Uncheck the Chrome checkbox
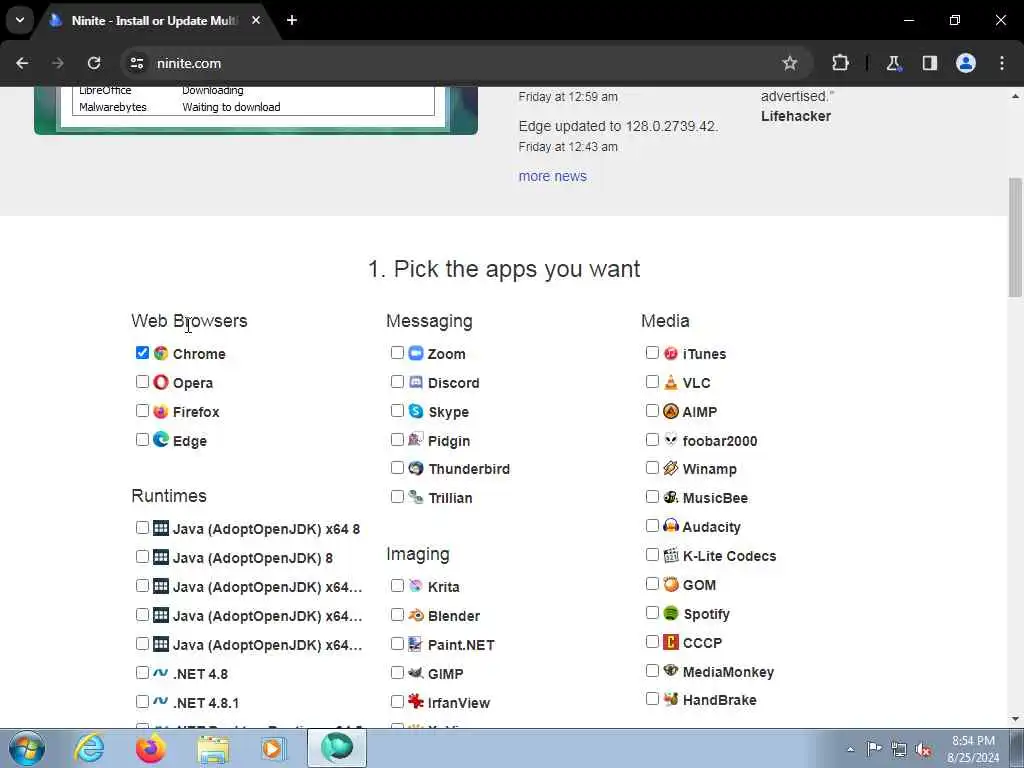 142,353
